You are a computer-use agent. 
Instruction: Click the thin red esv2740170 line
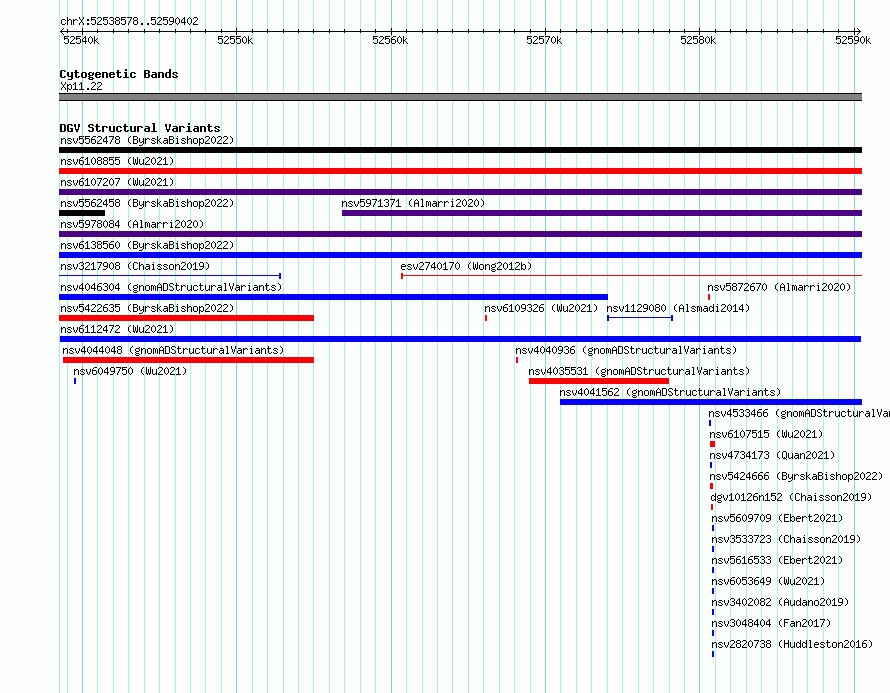(x=632, y=276)
